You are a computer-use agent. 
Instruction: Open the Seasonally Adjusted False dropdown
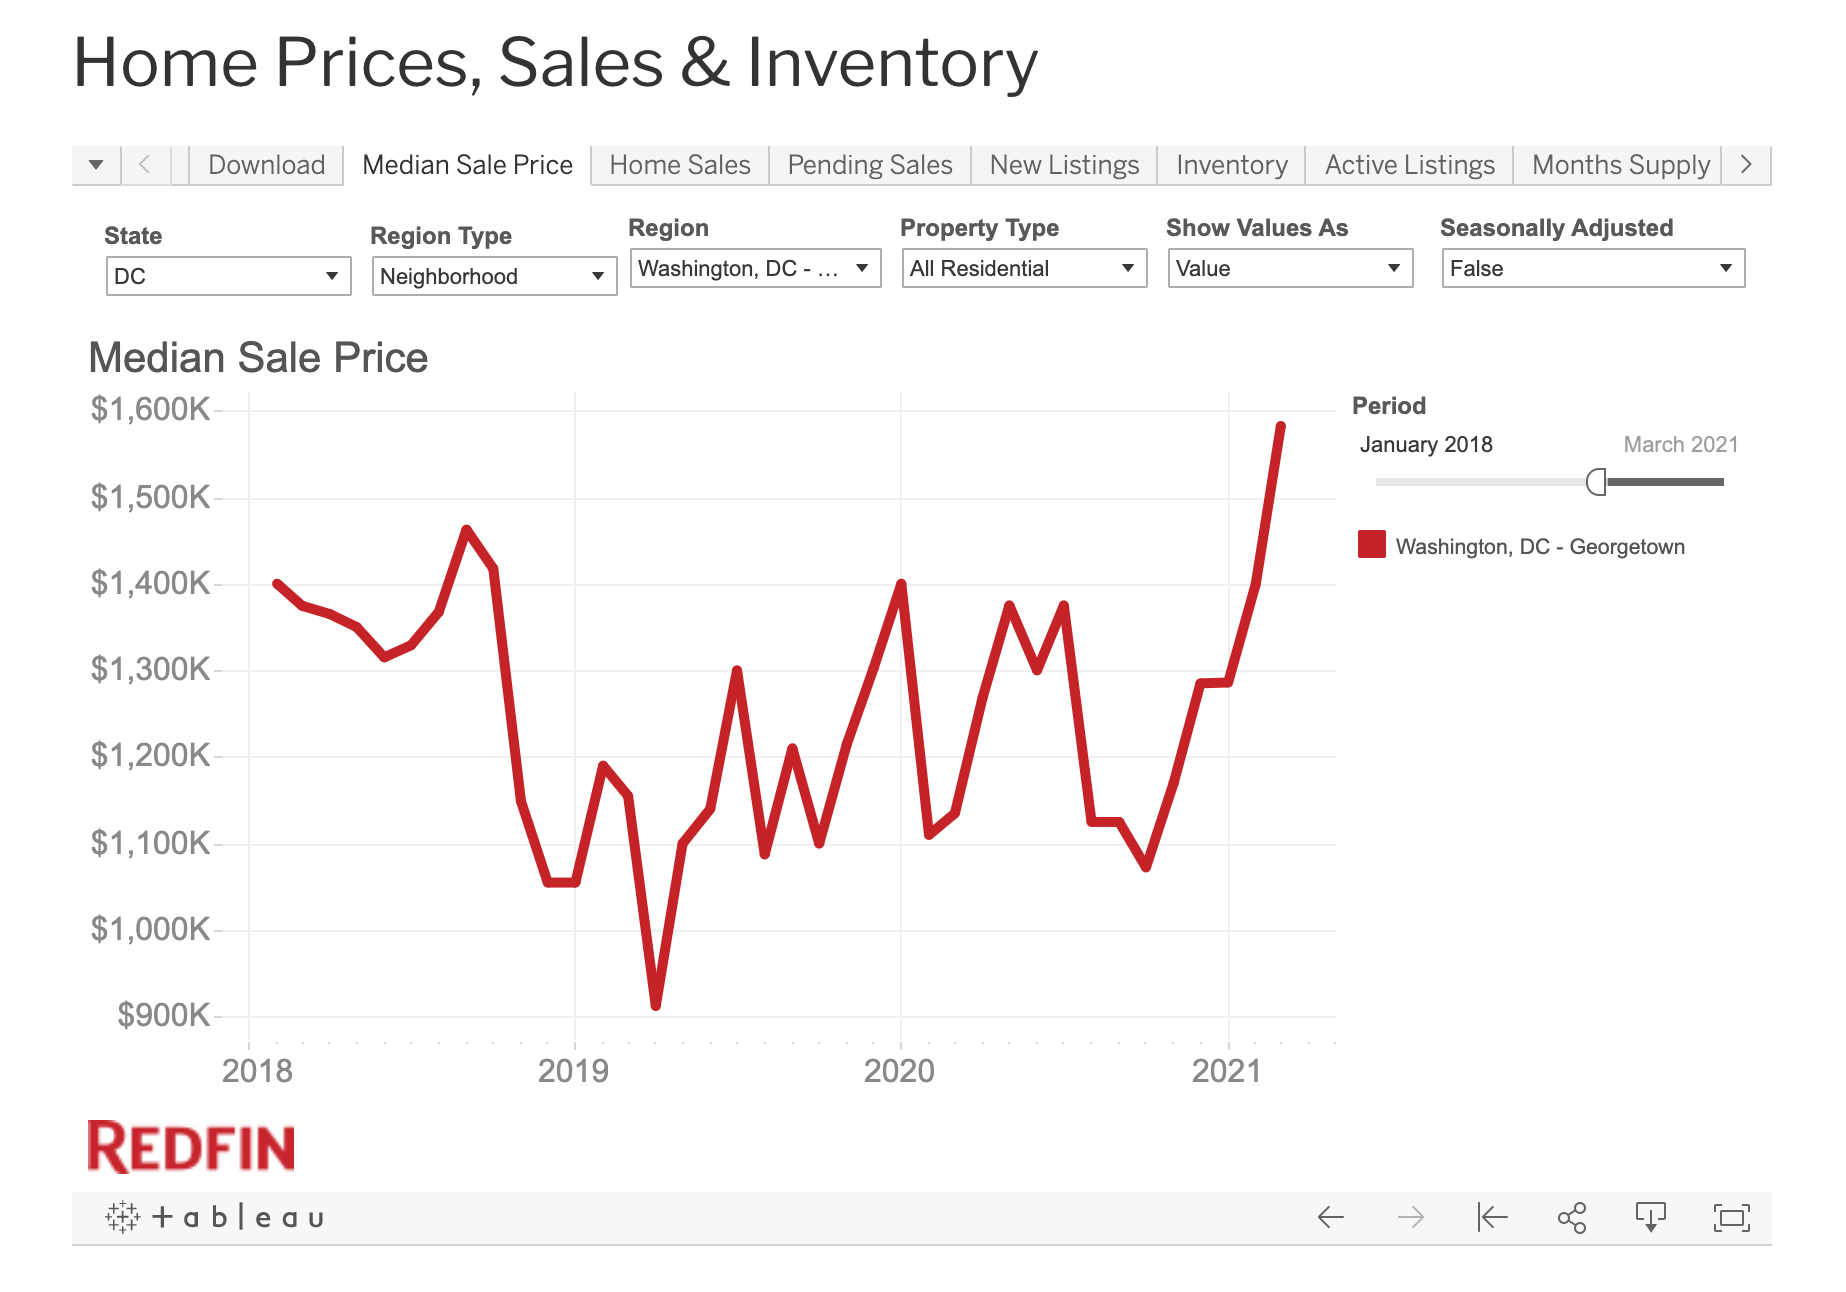(x=1592, y=268)
